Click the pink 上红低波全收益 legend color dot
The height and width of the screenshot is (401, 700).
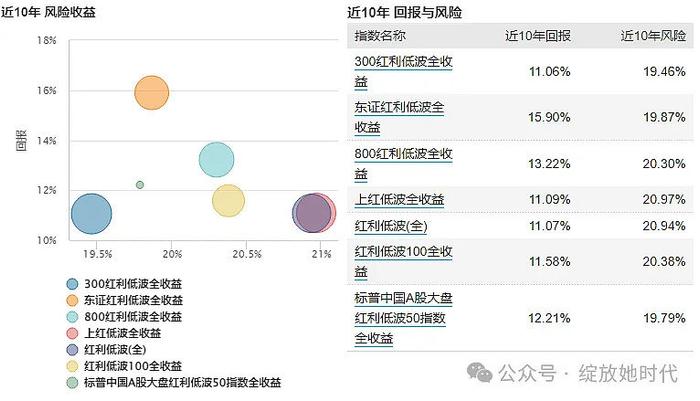pyautogui.click(x=72, y=333)
